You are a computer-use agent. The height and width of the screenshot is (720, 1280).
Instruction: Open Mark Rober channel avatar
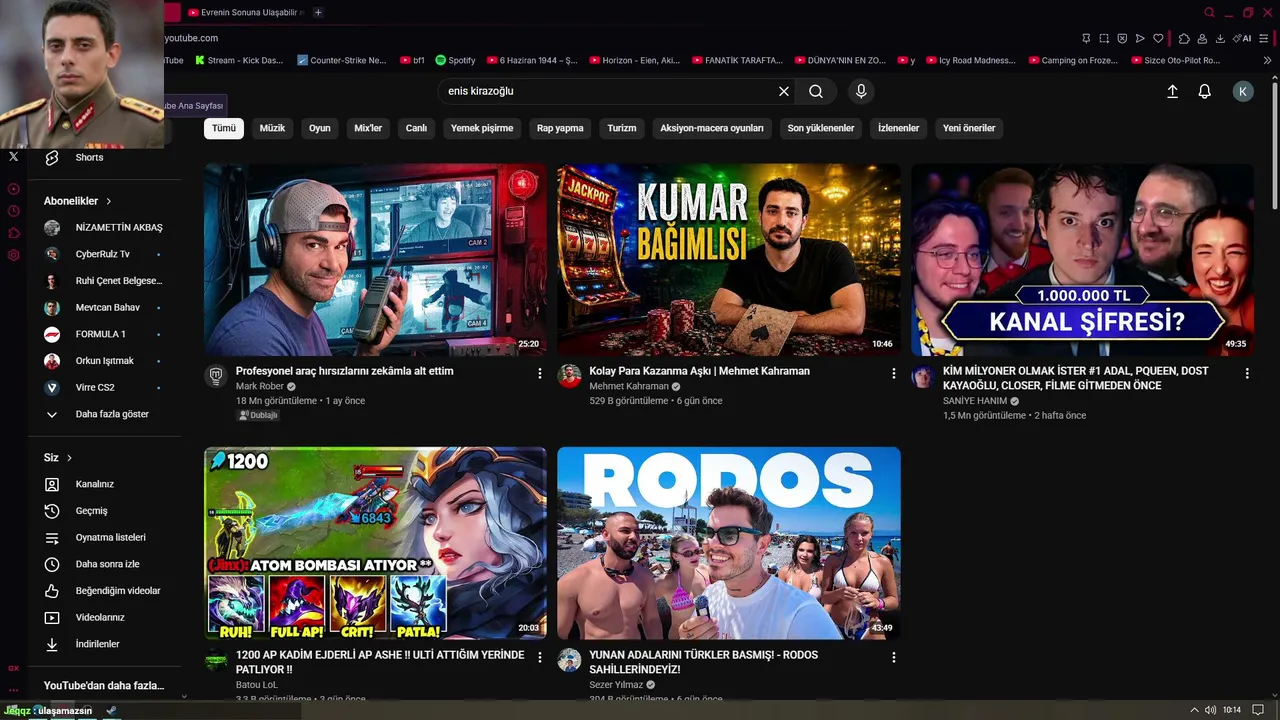coord(215,376)
